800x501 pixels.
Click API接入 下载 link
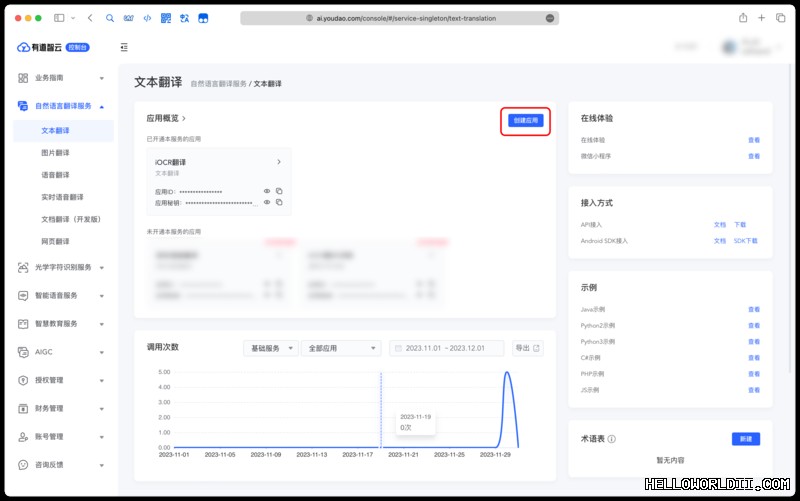[740, 224]
